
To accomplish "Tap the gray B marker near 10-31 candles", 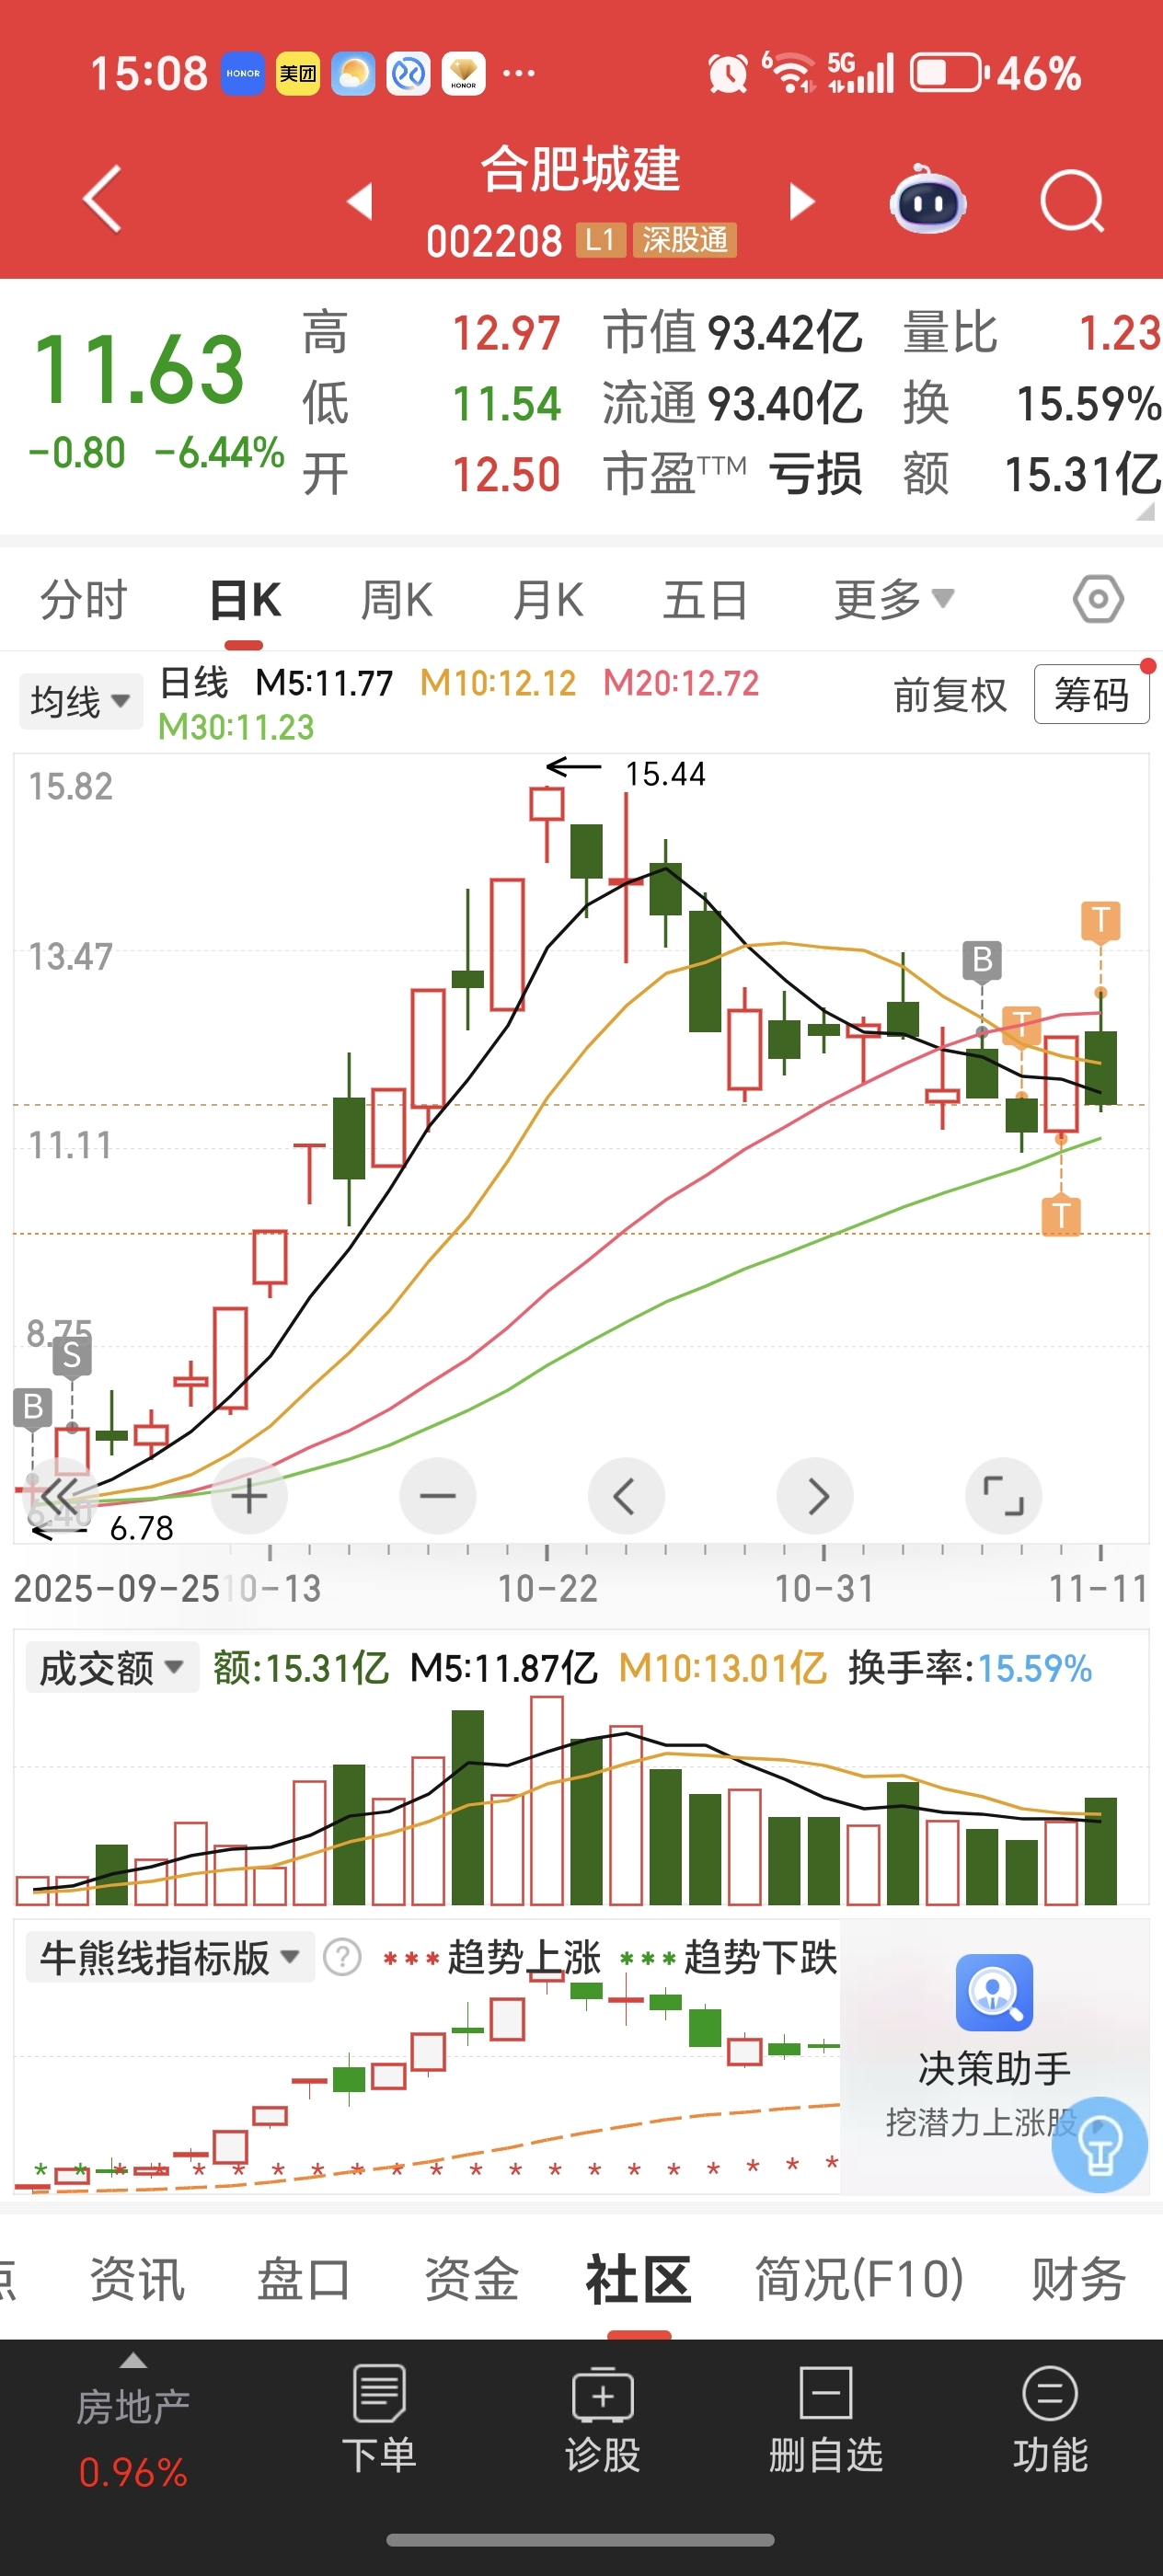I will (x=982, y=960).
